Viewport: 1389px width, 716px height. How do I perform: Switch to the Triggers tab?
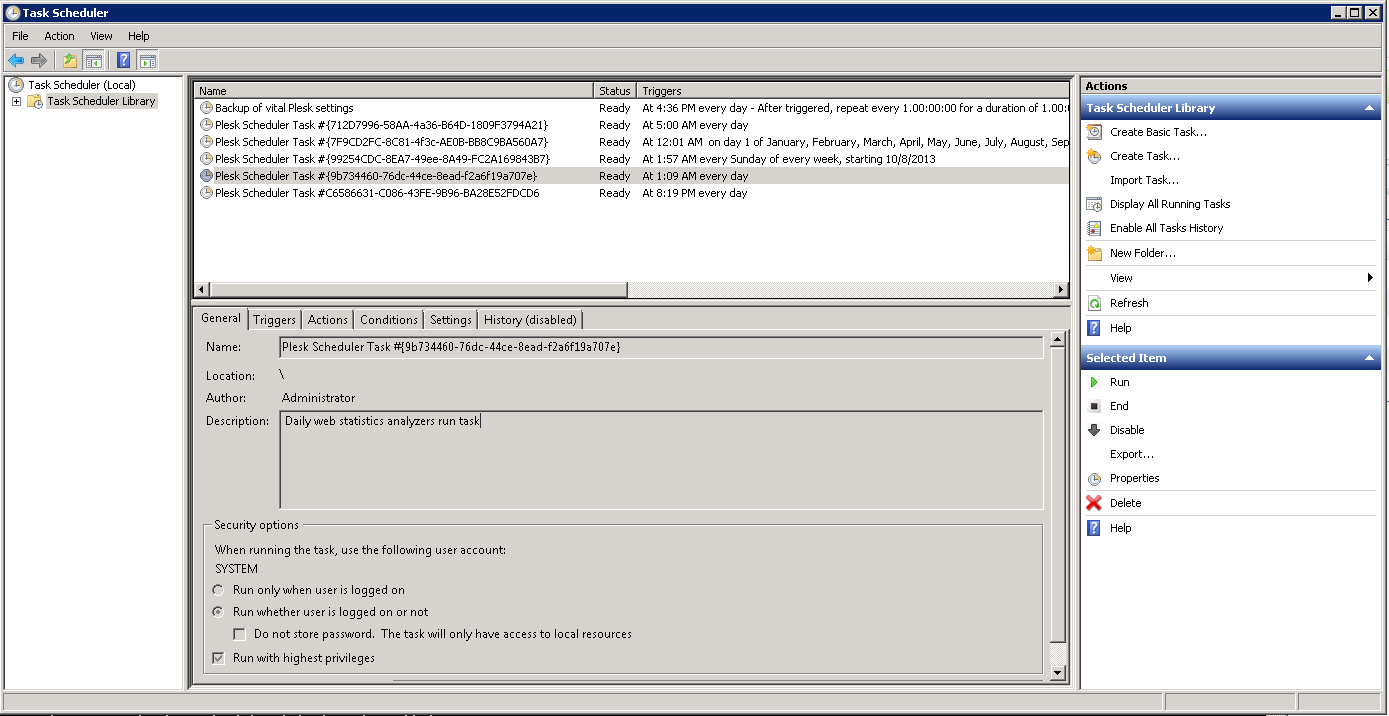coord(274,320)
